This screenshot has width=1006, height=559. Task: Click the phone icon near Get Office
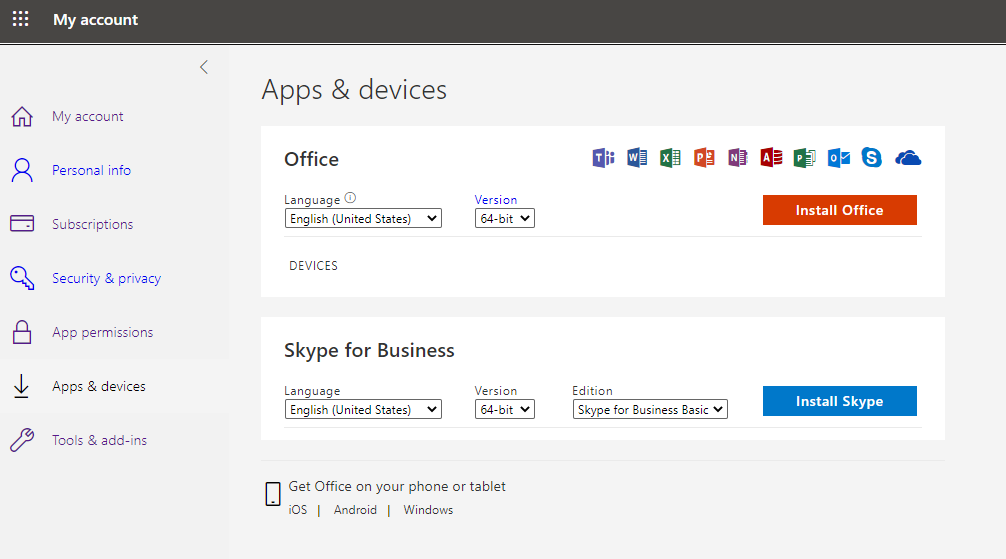pyautogui.click(x=273, y=494)
